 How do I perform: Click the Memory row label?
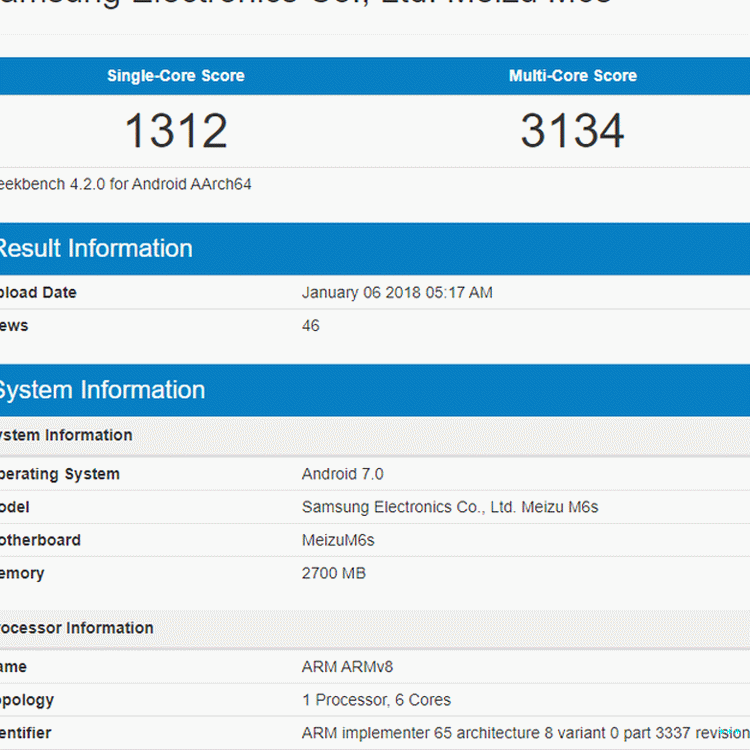22,573
